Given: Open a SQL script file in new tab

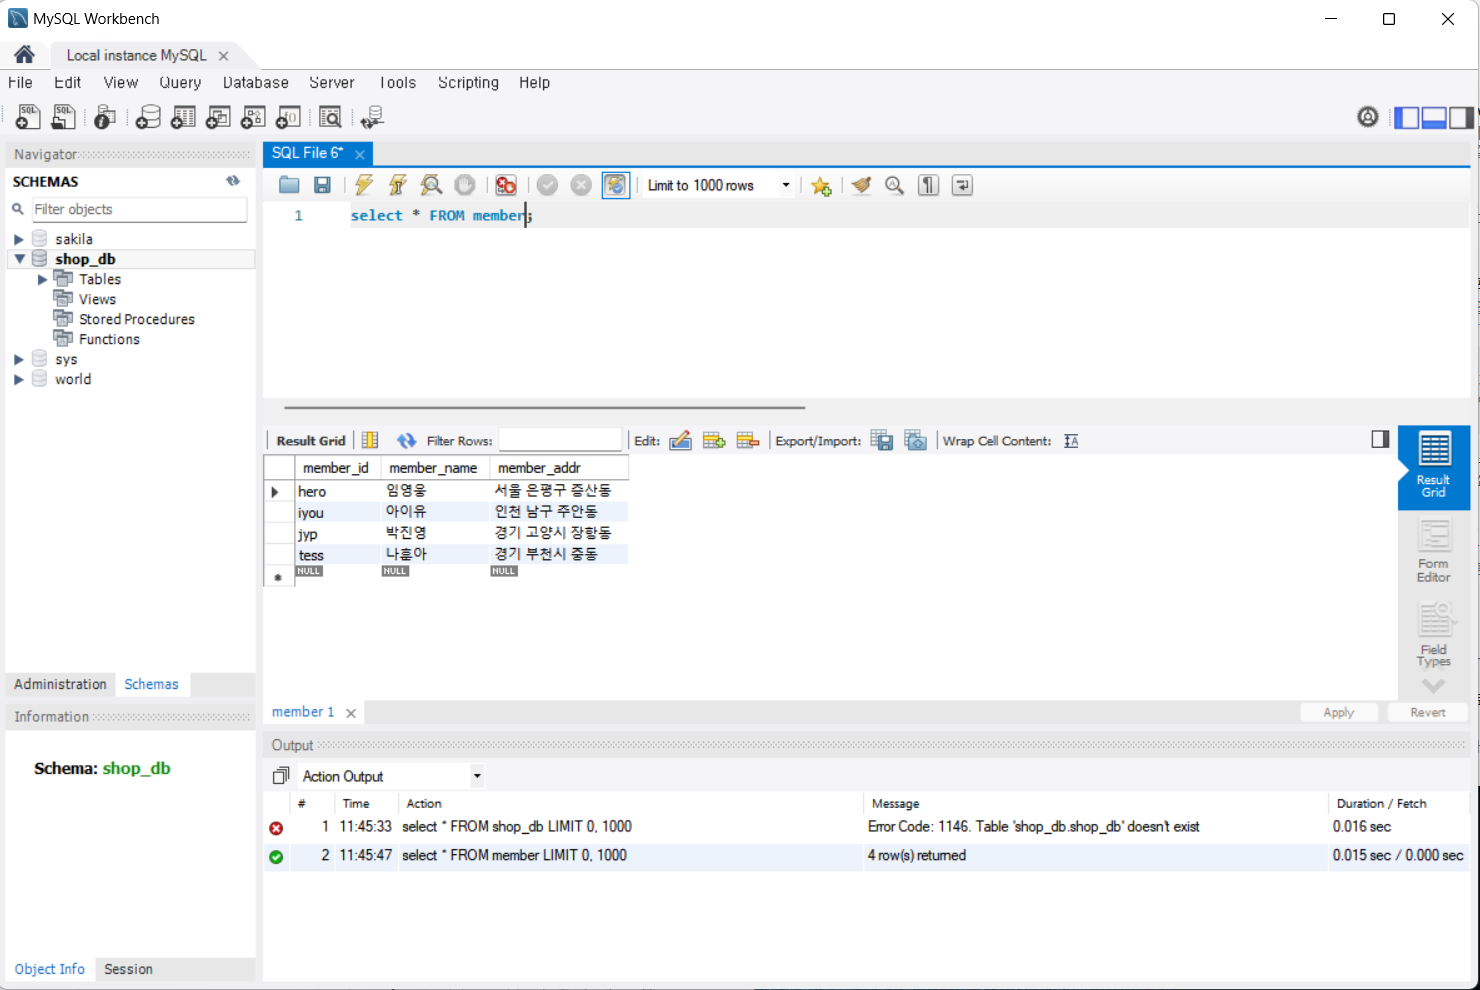Looking at the screenshot, I should (x=63, y=117).
